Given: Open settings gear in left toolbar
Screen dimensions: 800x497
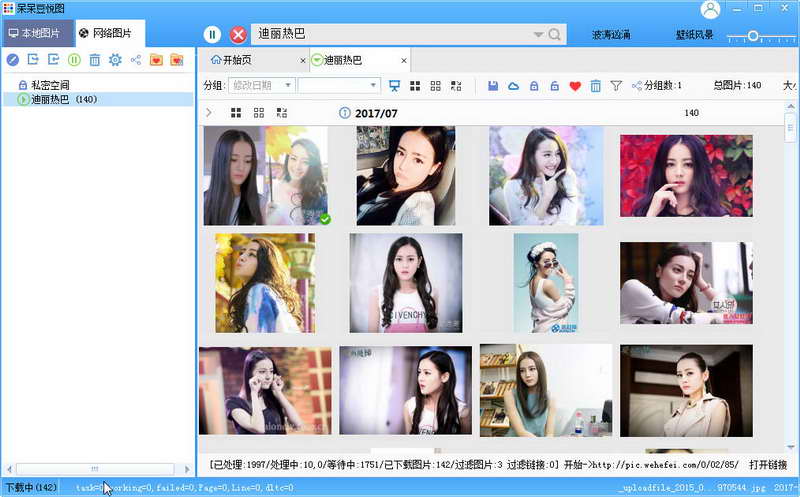Looking at the screenshot, I should click(x=115, y=60).
